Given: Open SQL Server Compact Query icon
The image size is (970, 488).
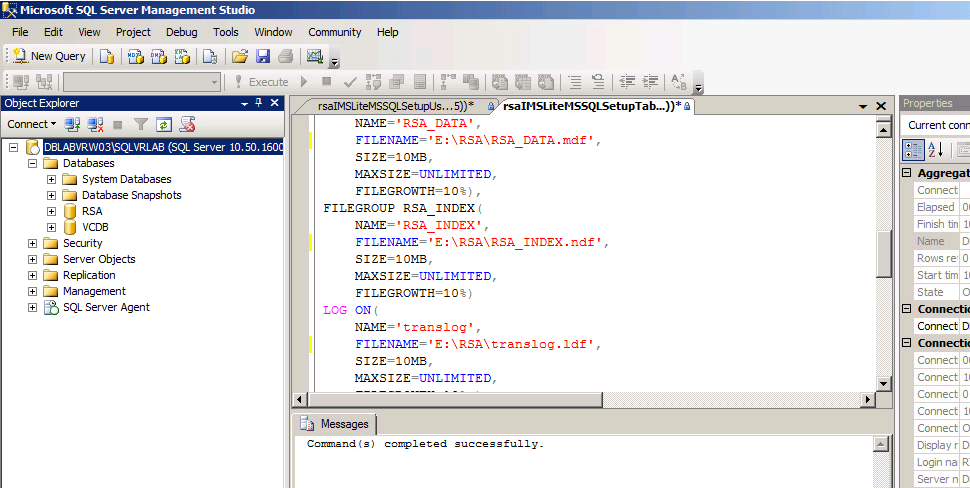Looking at the screenshot, I should click(210, 56).
